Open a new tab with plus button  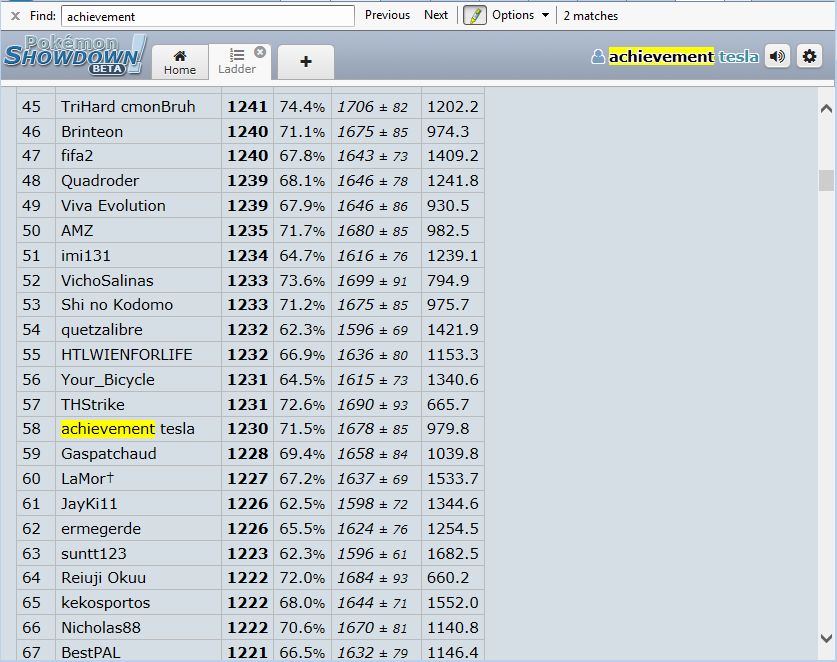click(305, 62)
